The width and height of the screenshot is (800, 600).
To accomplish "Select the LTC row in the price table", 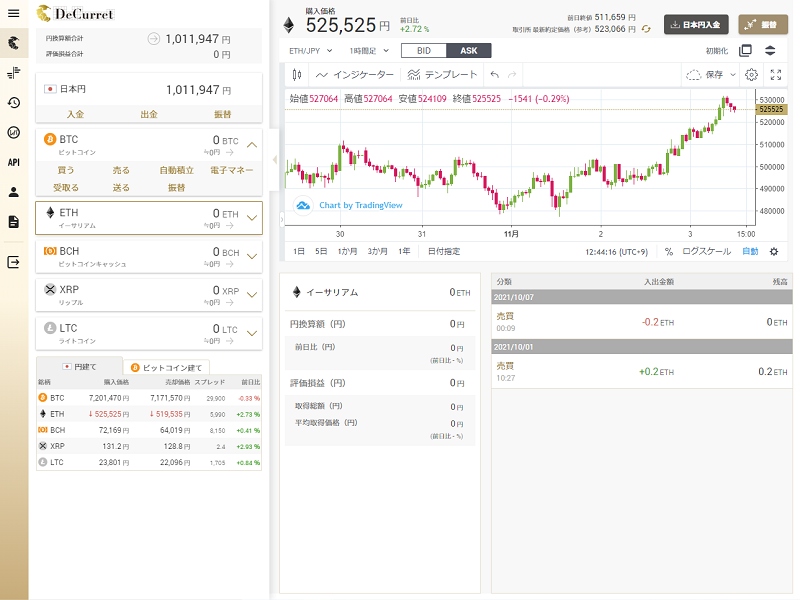I will [x=148, y=462].
